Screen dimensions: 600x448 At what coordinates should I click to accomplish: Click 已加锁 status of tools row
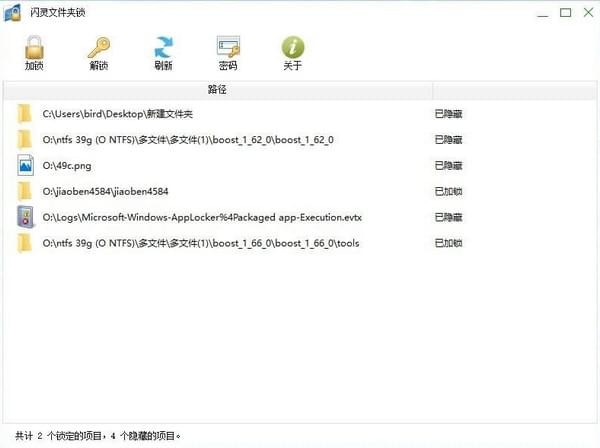(448, 243)
